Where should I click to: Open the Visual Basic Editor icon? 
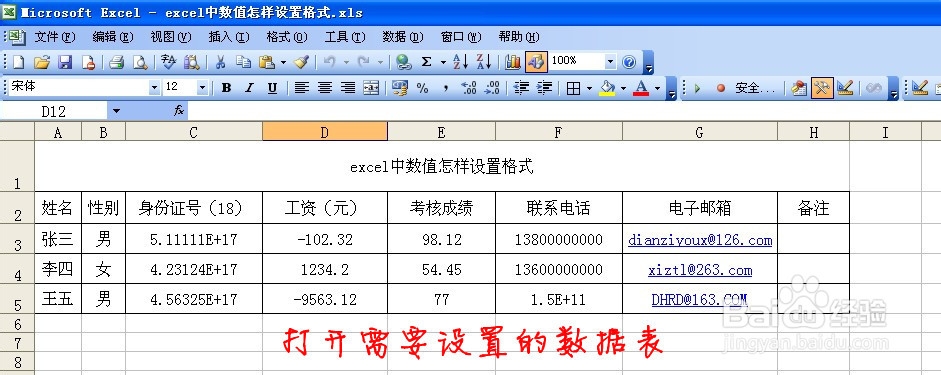tap(799, 88)
